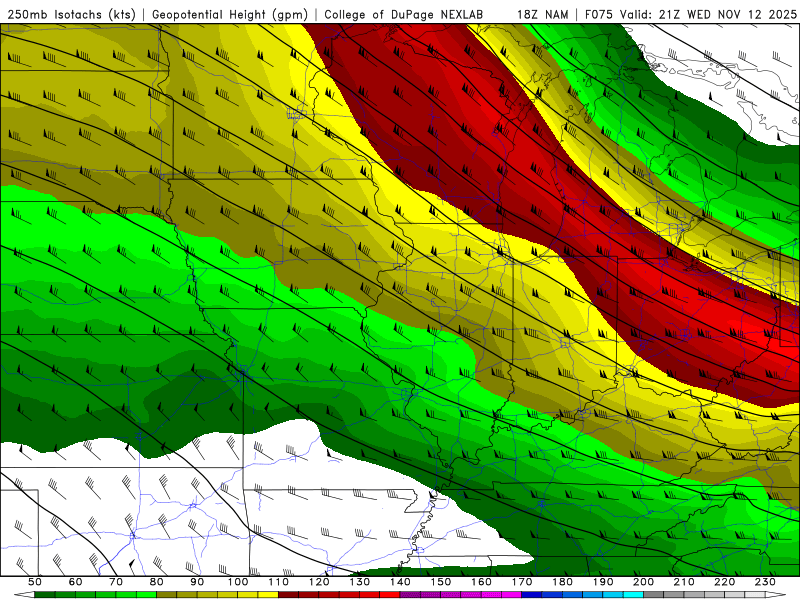Click the '220' label on the color scale
The width and height of the screenshot is (800, 600).
click(x=724, y=582)
